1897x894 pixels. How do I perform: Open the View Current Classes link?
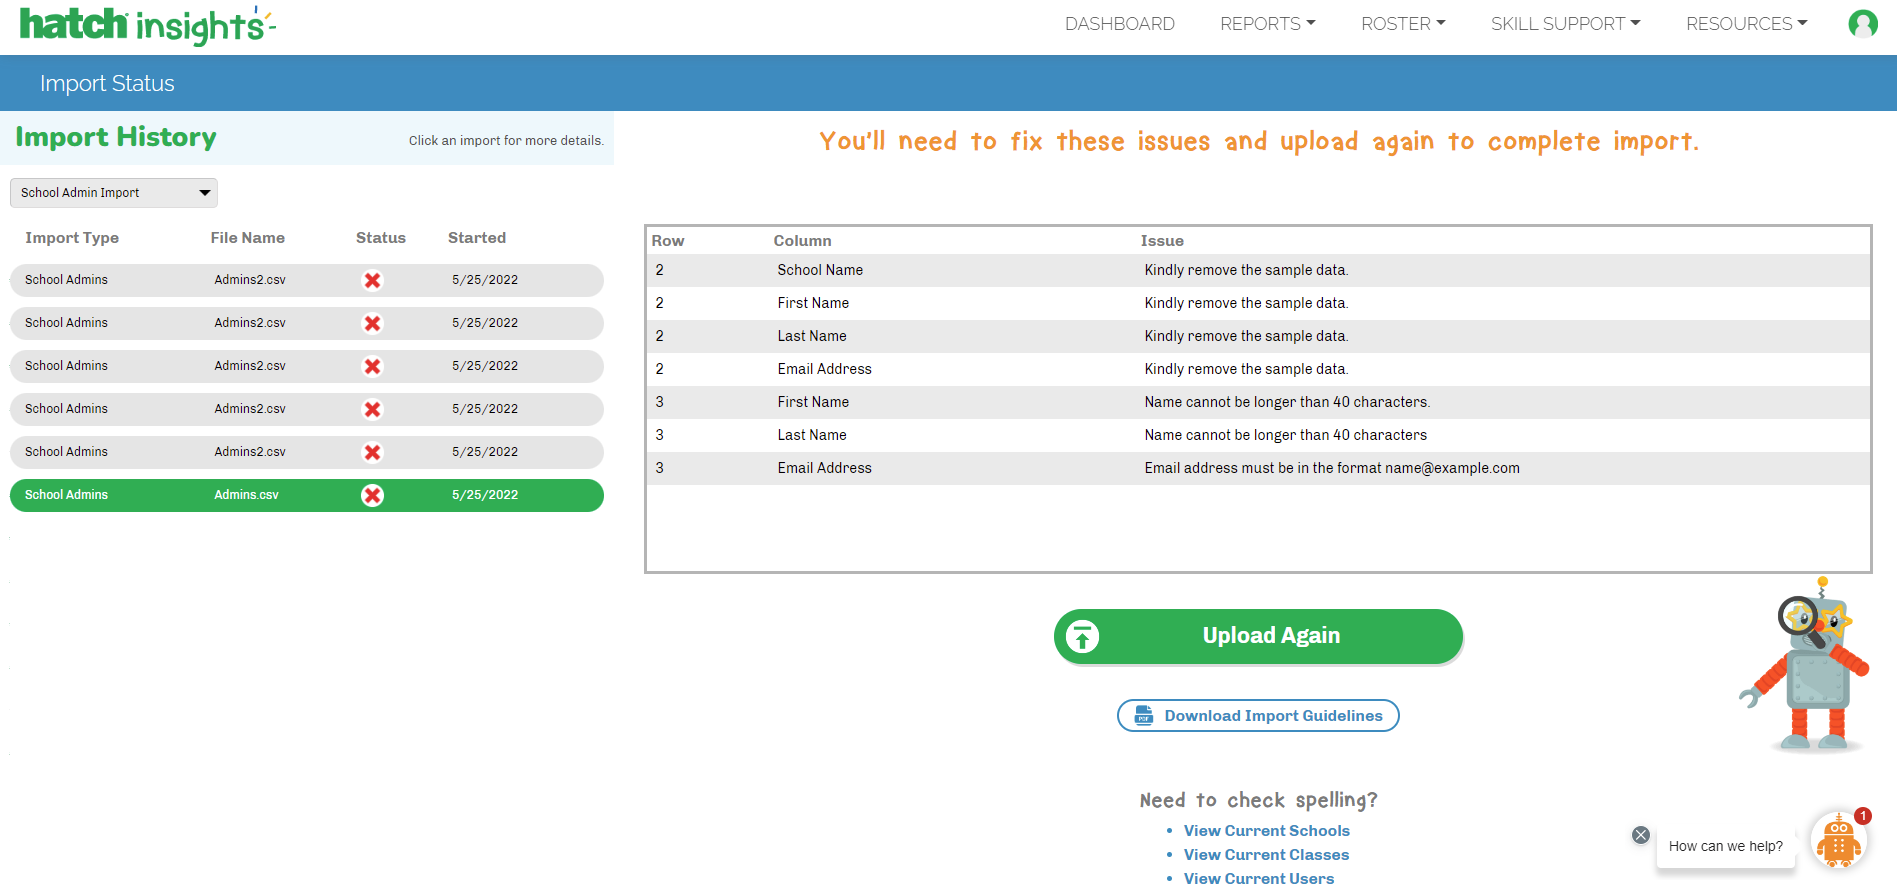click(x=1266, y=855)
